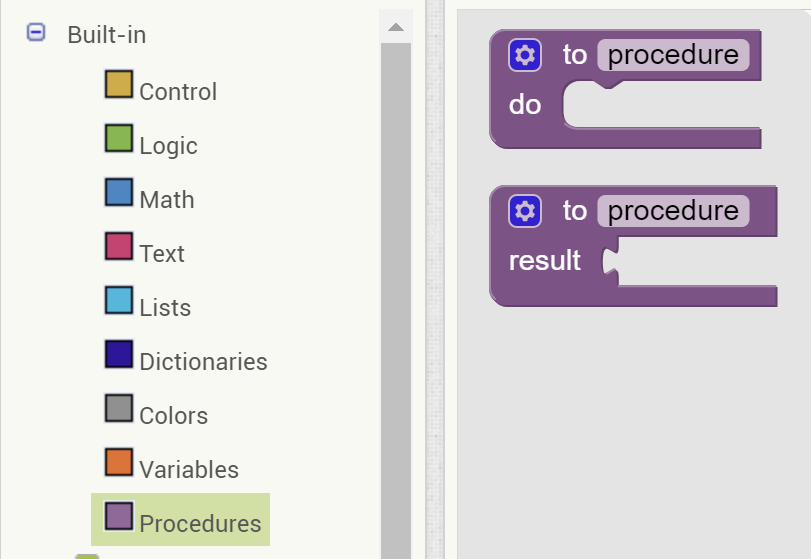This screenshot has width=811, height=559.
Task: Click the dark-blue Dictionaries category icon
Action: click(119, 354)
